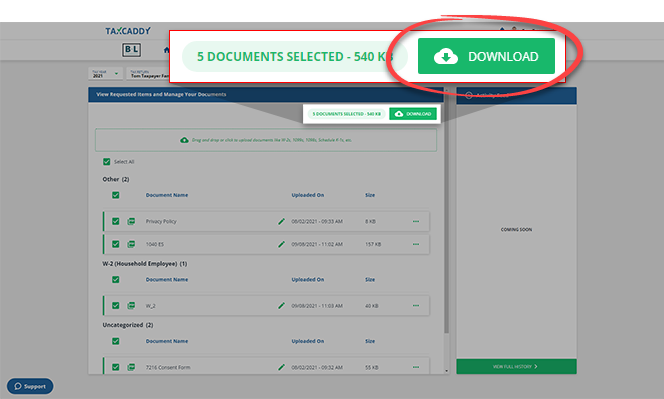Screen dimensions: 664x399
Task: Click the Coming Soon text in the activity panel
Action: (x=516, y=229)
